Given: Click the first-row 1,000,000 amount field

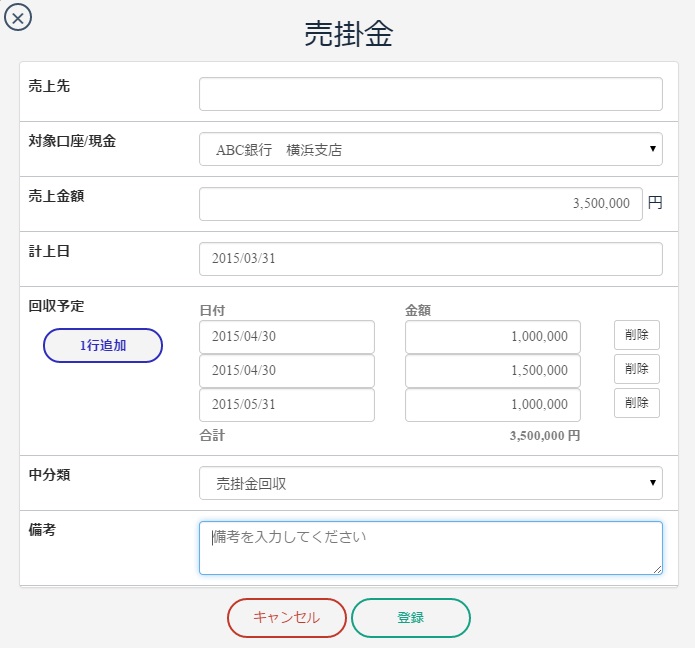Looking at the screenshot, I should [492, 337].
